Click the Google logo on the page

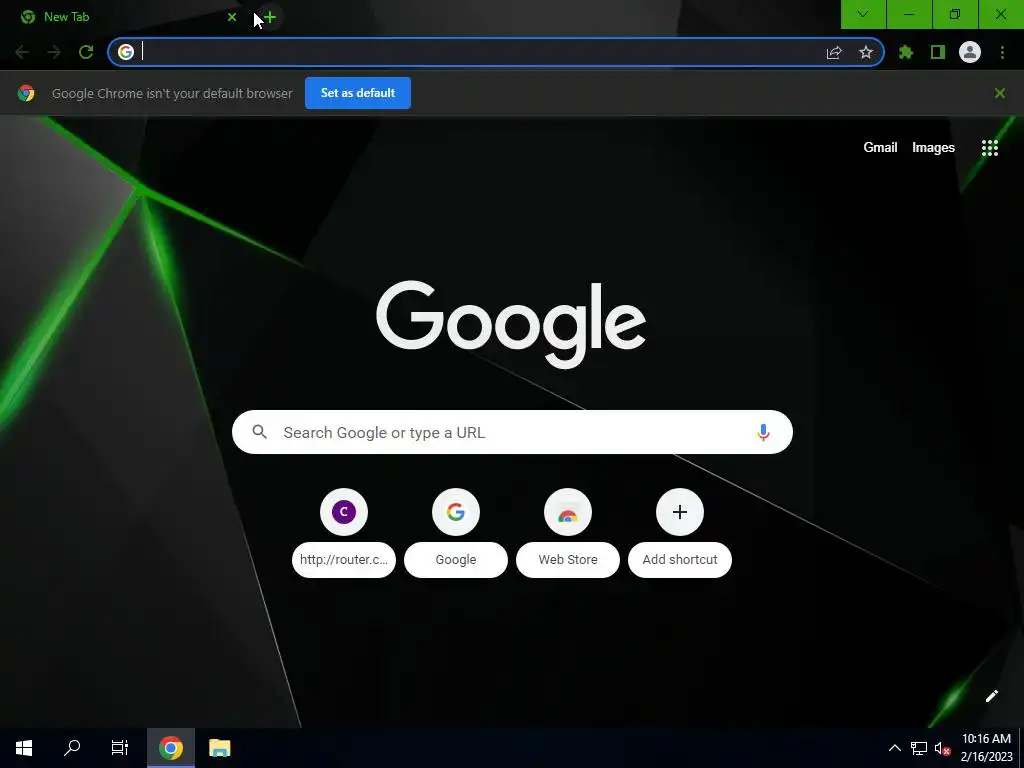click(511, 325)
